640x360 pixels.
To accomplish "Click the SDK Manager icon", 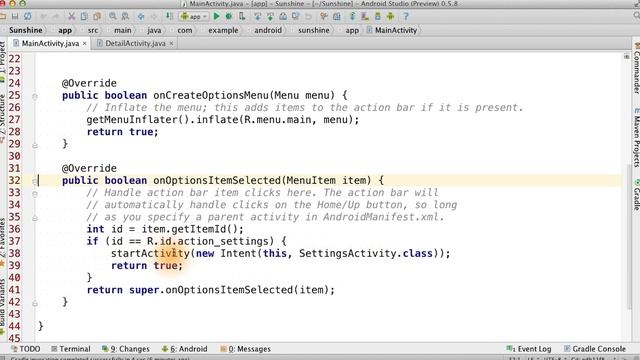I will point(378,16).
